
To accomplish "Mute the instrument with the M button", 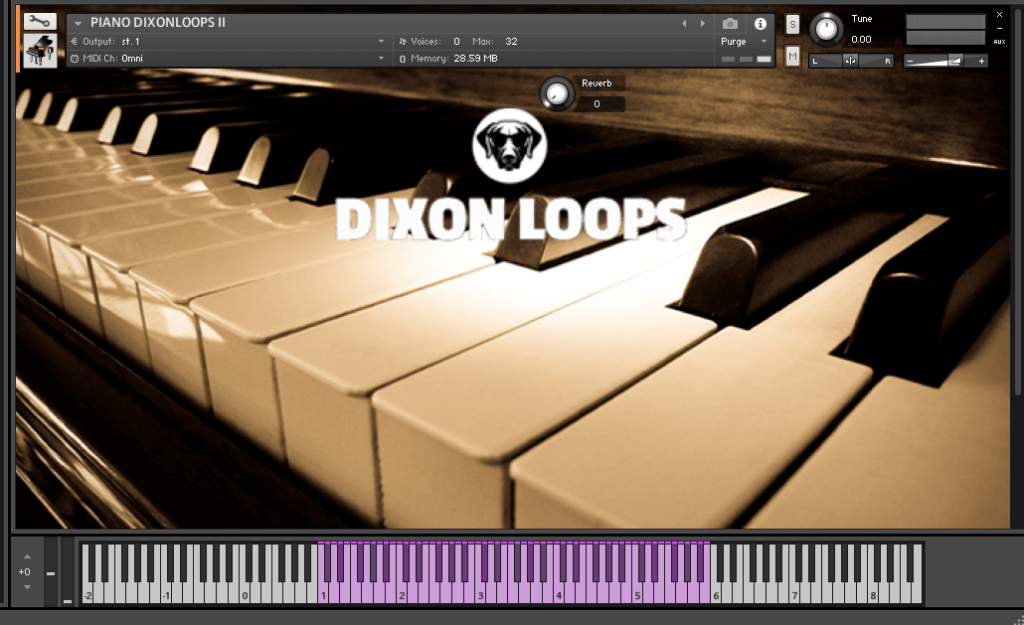I will click(792, 57).
